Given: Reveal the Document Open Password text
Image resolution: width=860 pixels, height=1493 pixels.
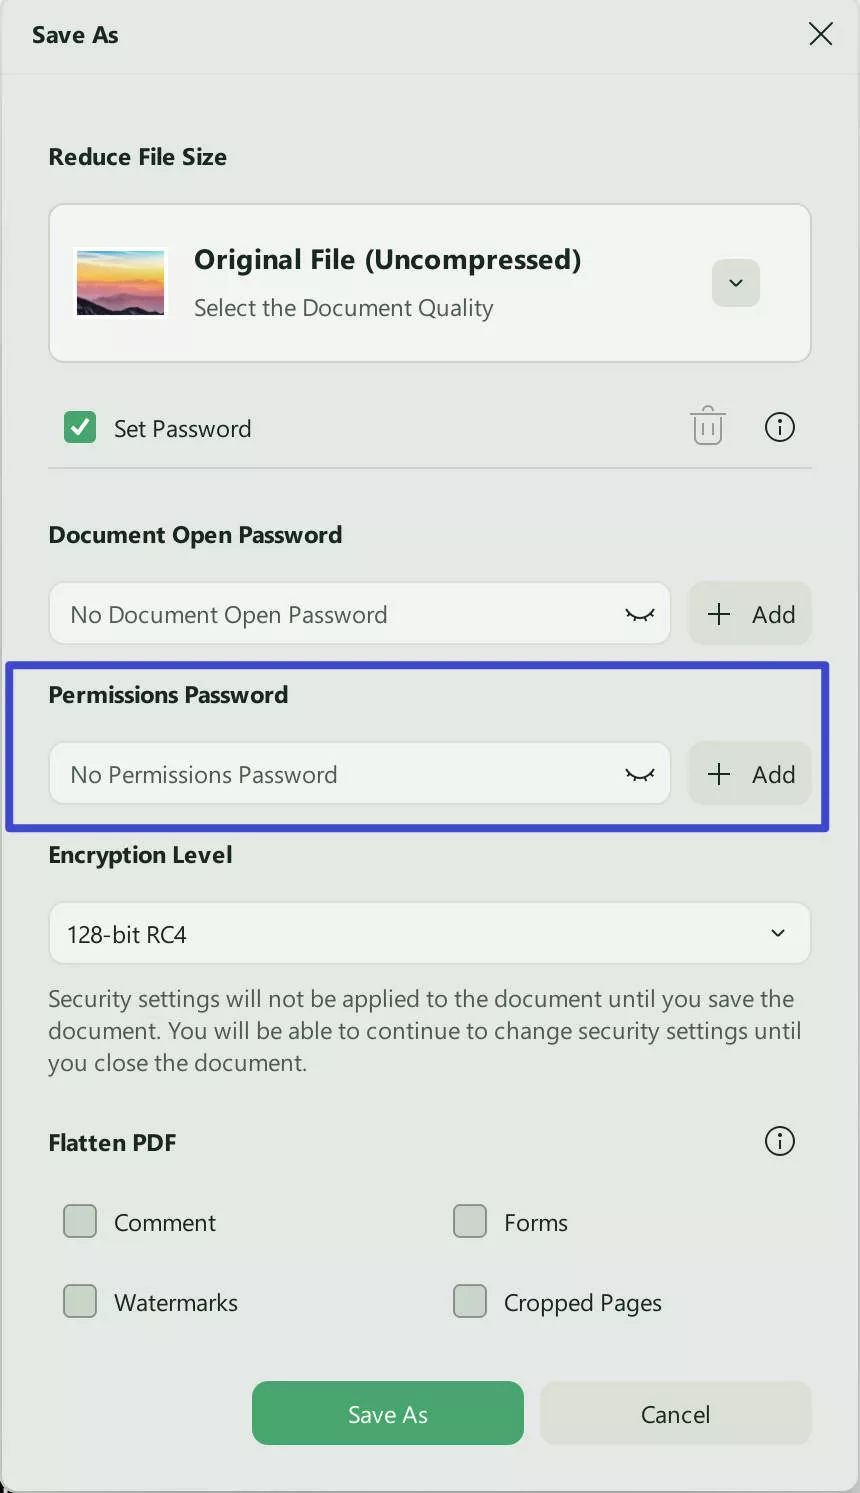Looking at the screenshot, I should (639, 613).
